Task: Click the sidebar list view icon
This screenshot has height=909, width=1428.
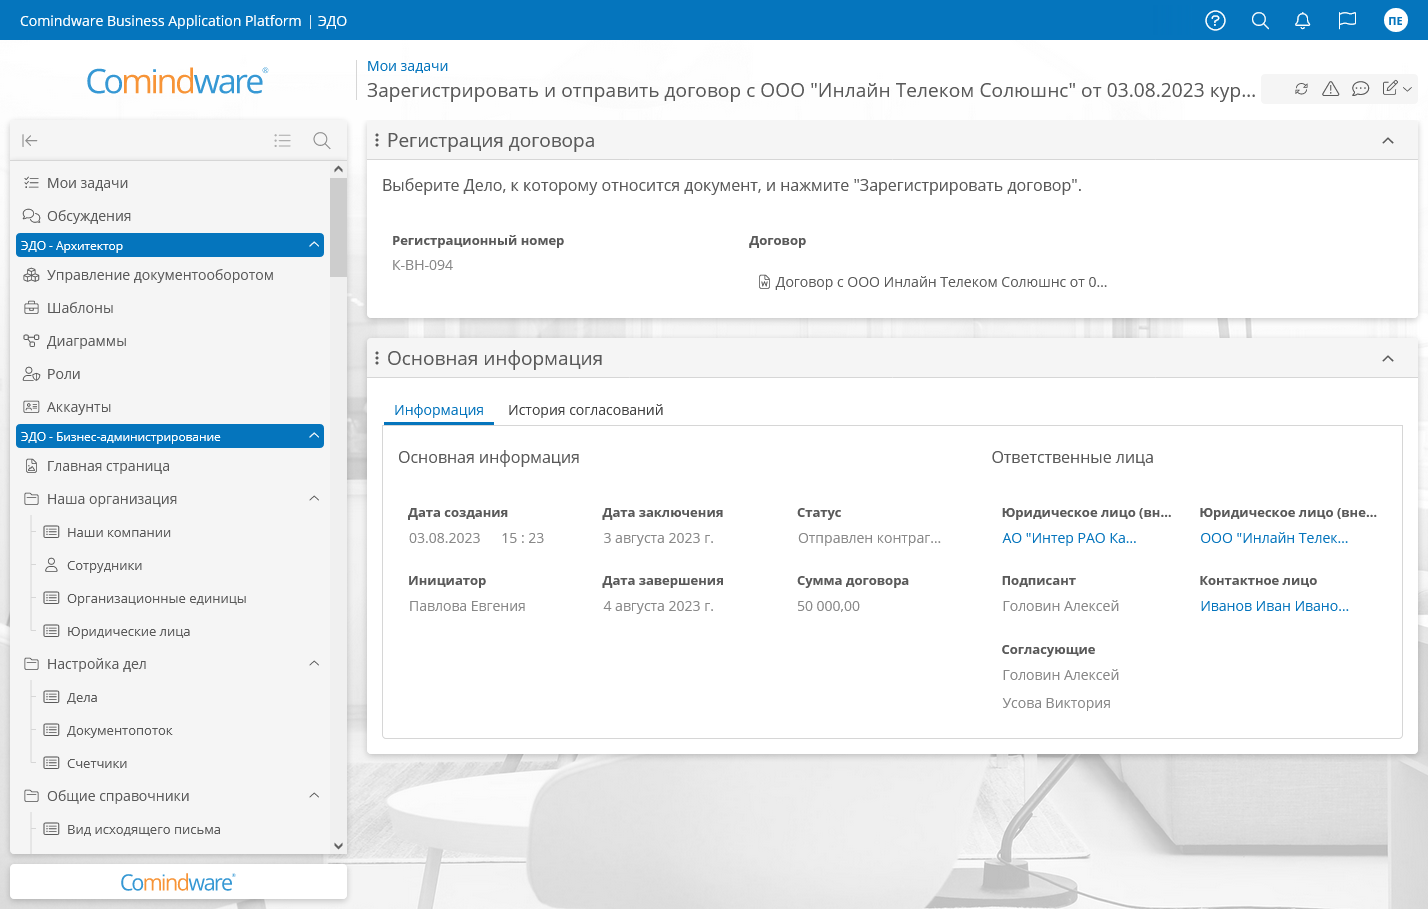Action: pyautogui.click(x=283, y=141)
